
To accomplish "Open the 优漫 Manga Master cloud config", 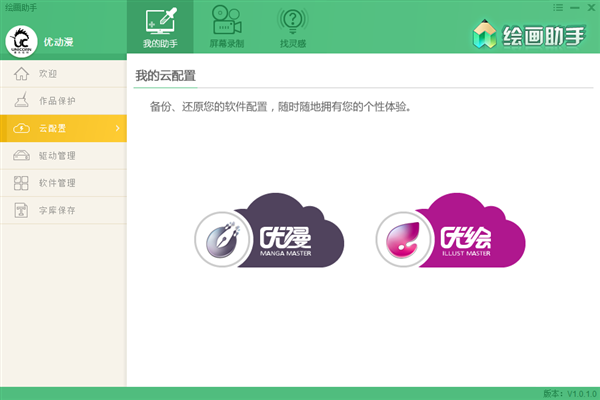I will click(x=269, y=230).
